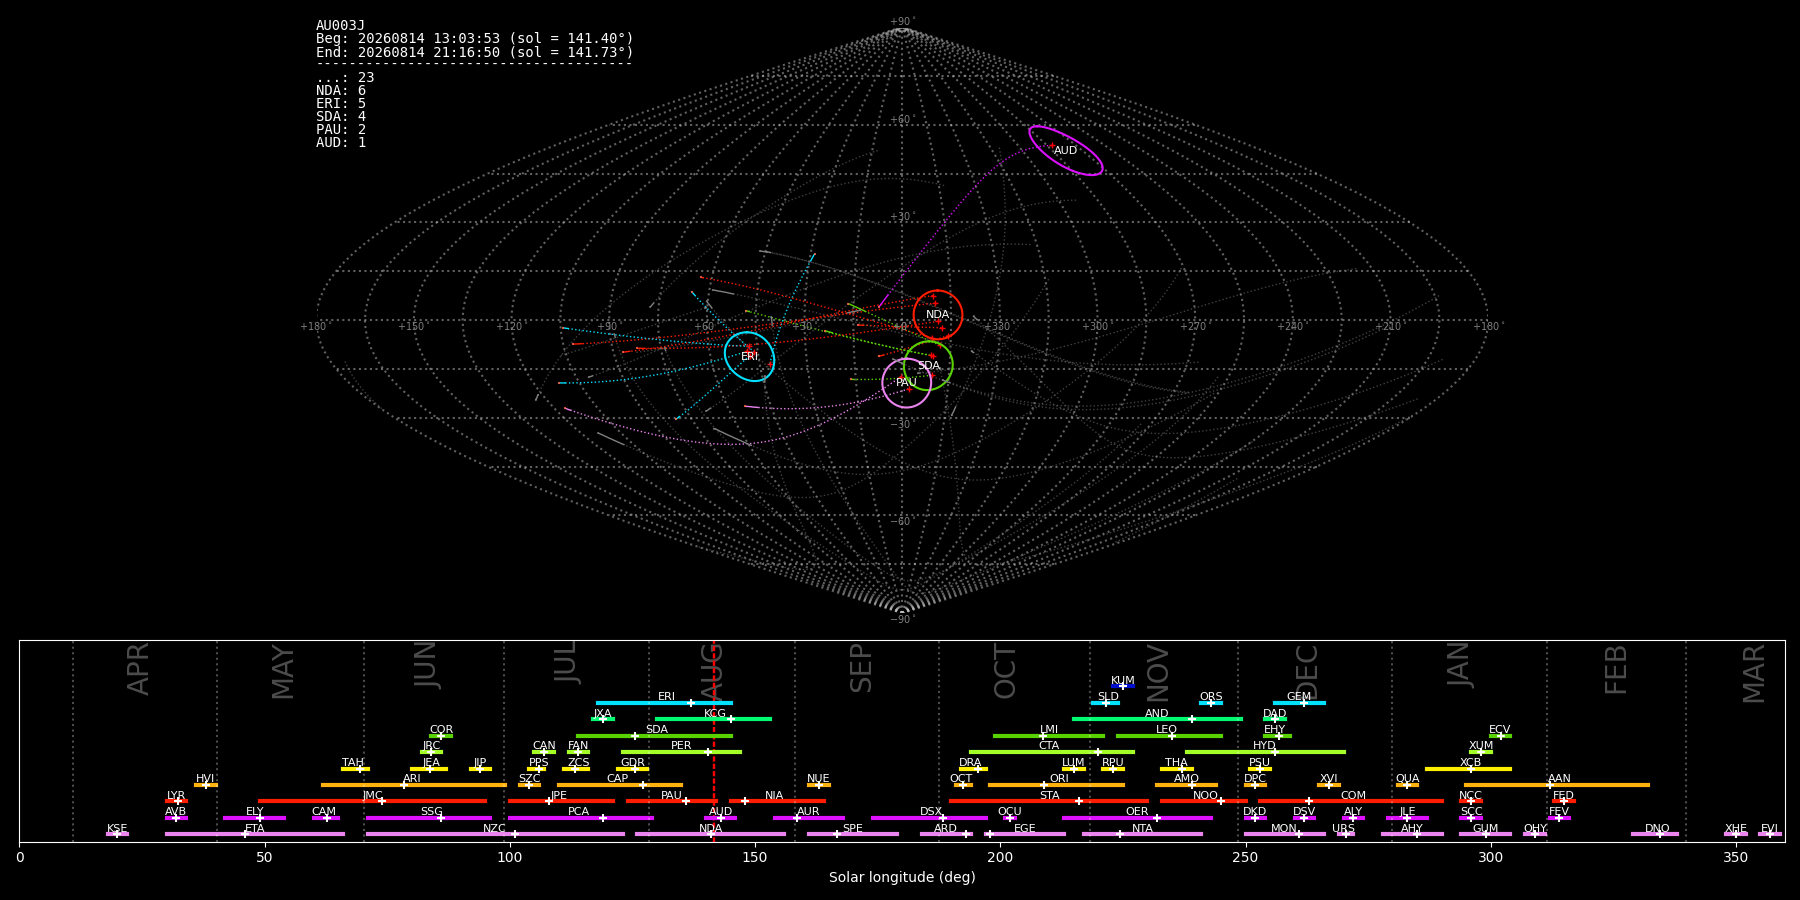This screenshot has height=900, width=1800.
Task: Select the HYD shower bar in timeline
Action: 1265,752
